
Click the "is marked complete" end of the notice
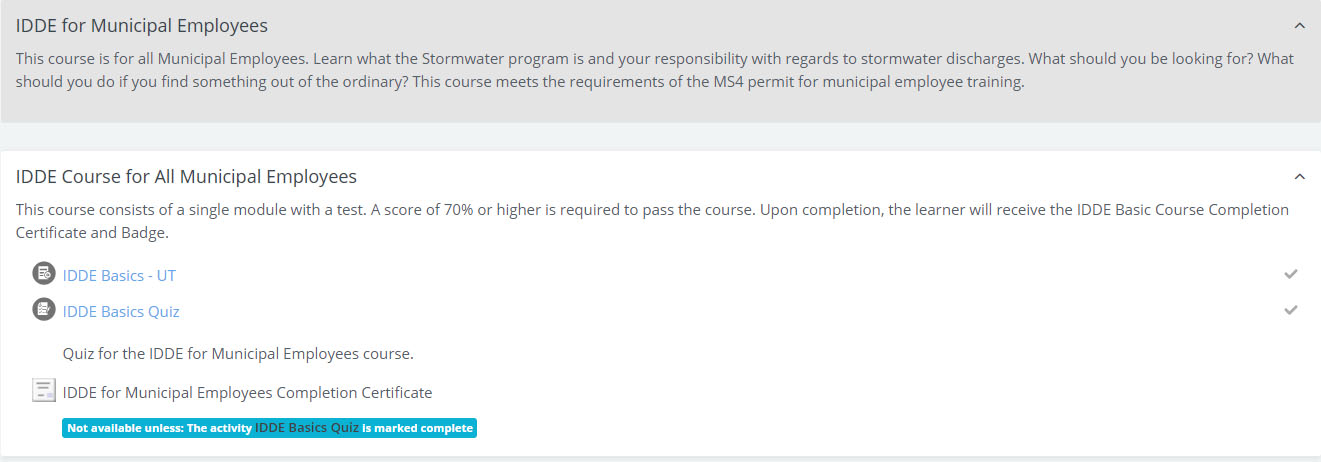point(417,428)
